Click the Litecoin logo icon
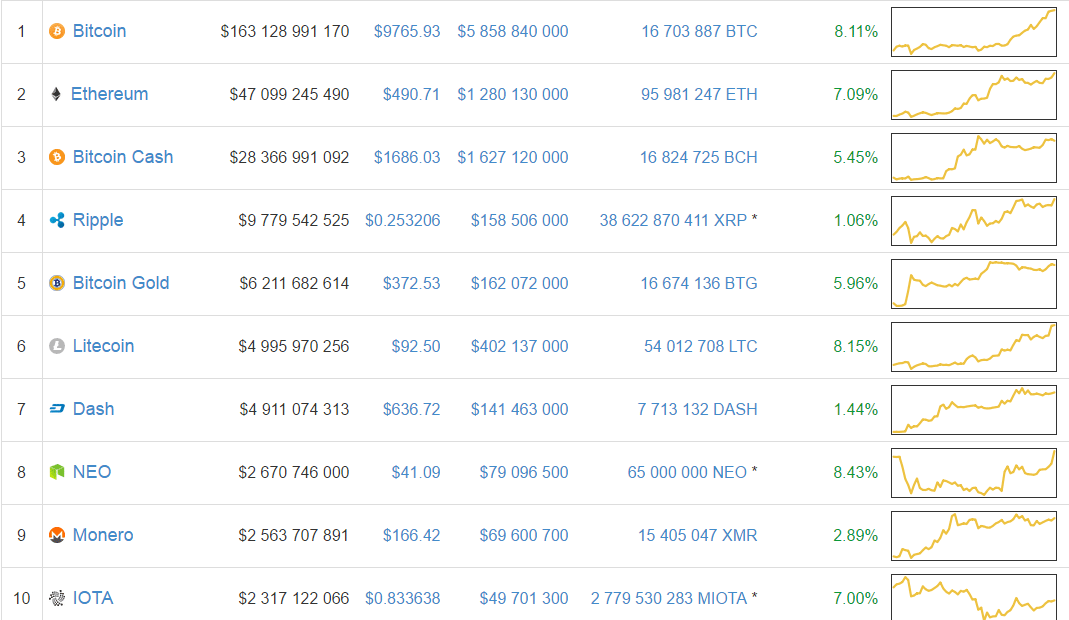This screenshot has width=1069, height=620. click(57, 346)
